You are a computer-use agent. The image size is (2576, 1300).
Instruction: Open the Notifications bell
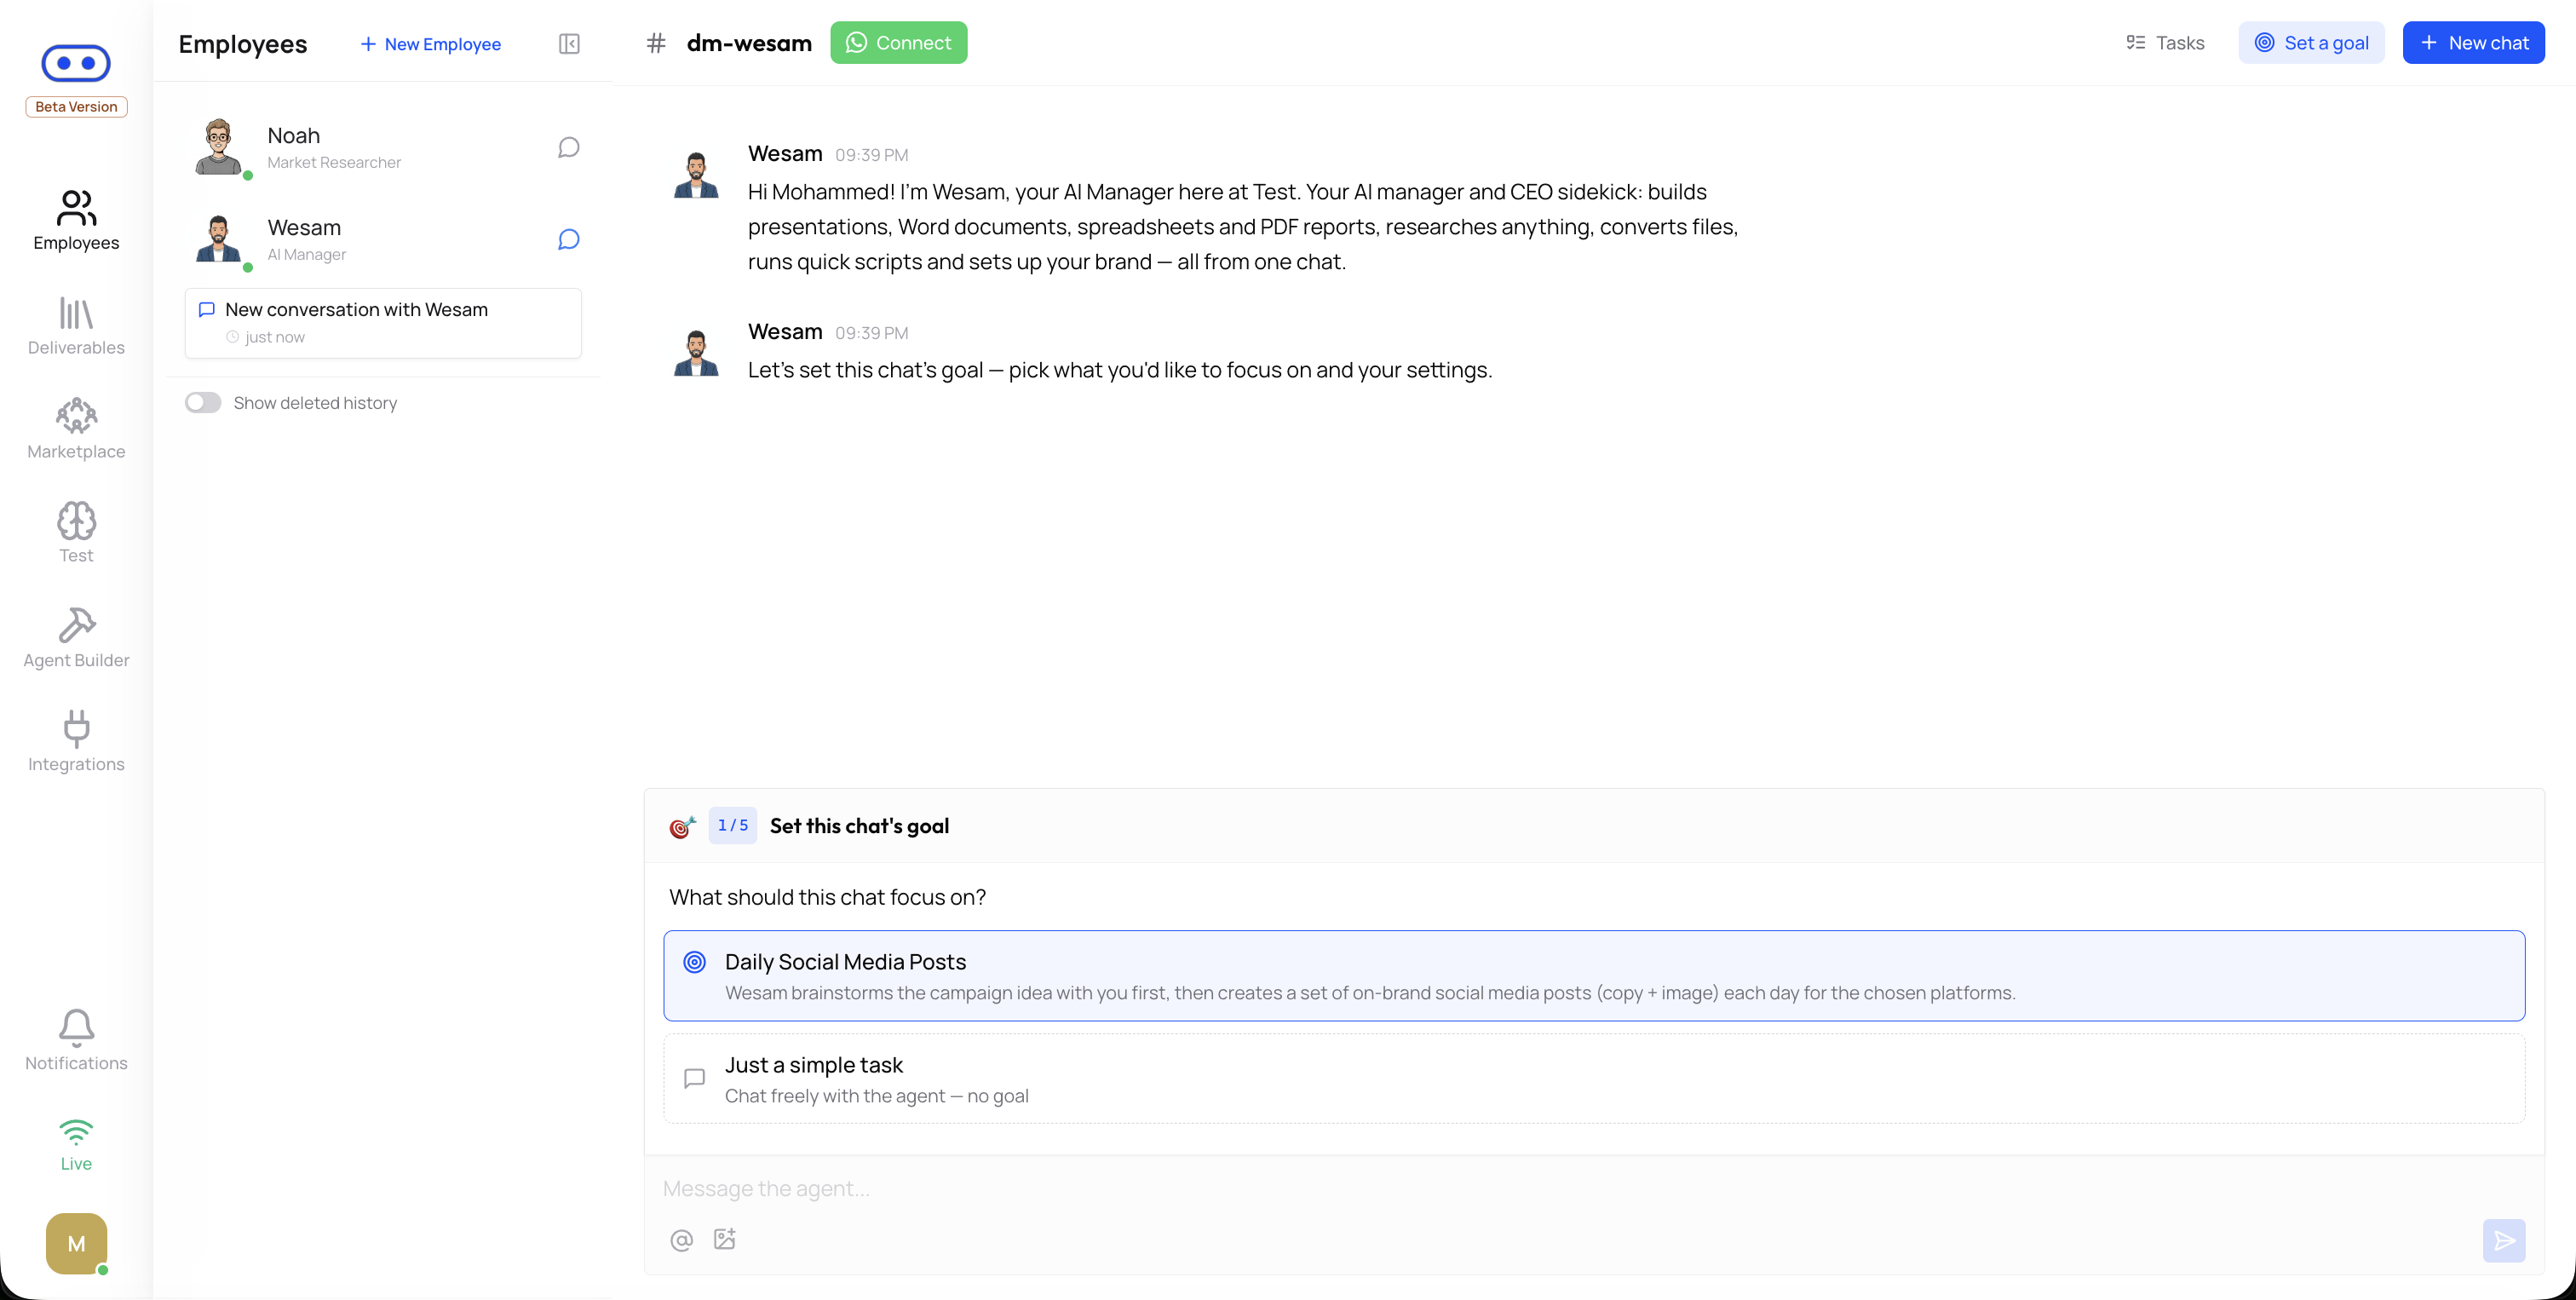coord(76,1028)
